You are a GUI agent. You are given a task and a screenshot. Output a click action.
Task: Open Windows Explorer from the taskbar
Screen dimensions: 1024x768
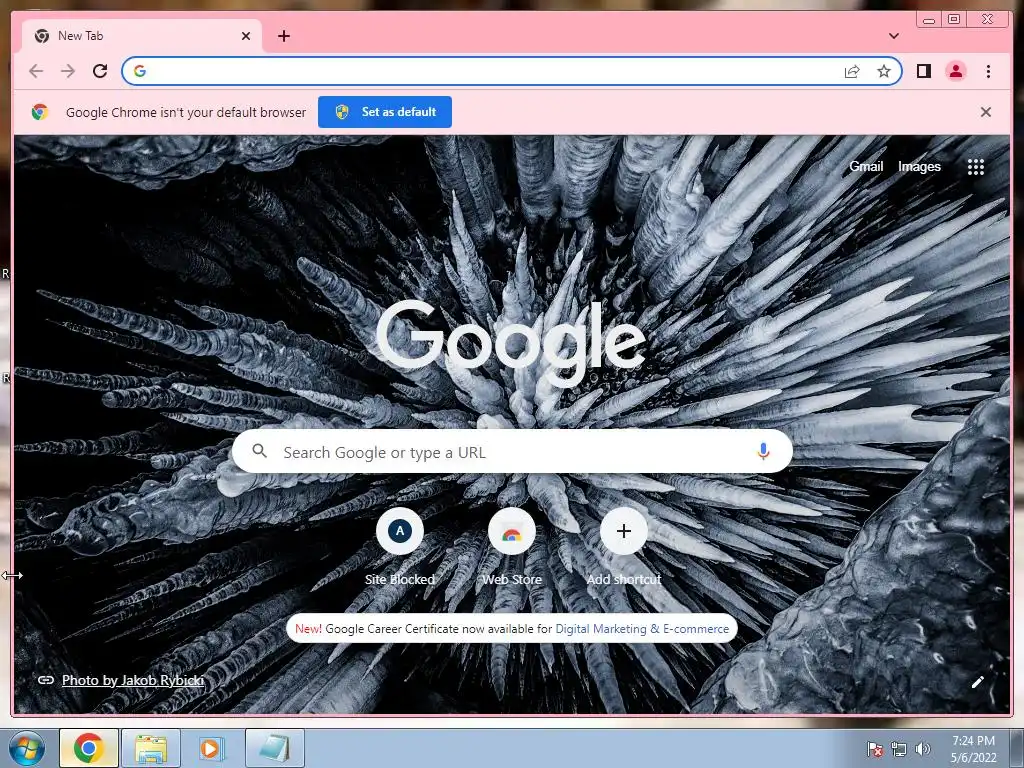coord(151,748)
